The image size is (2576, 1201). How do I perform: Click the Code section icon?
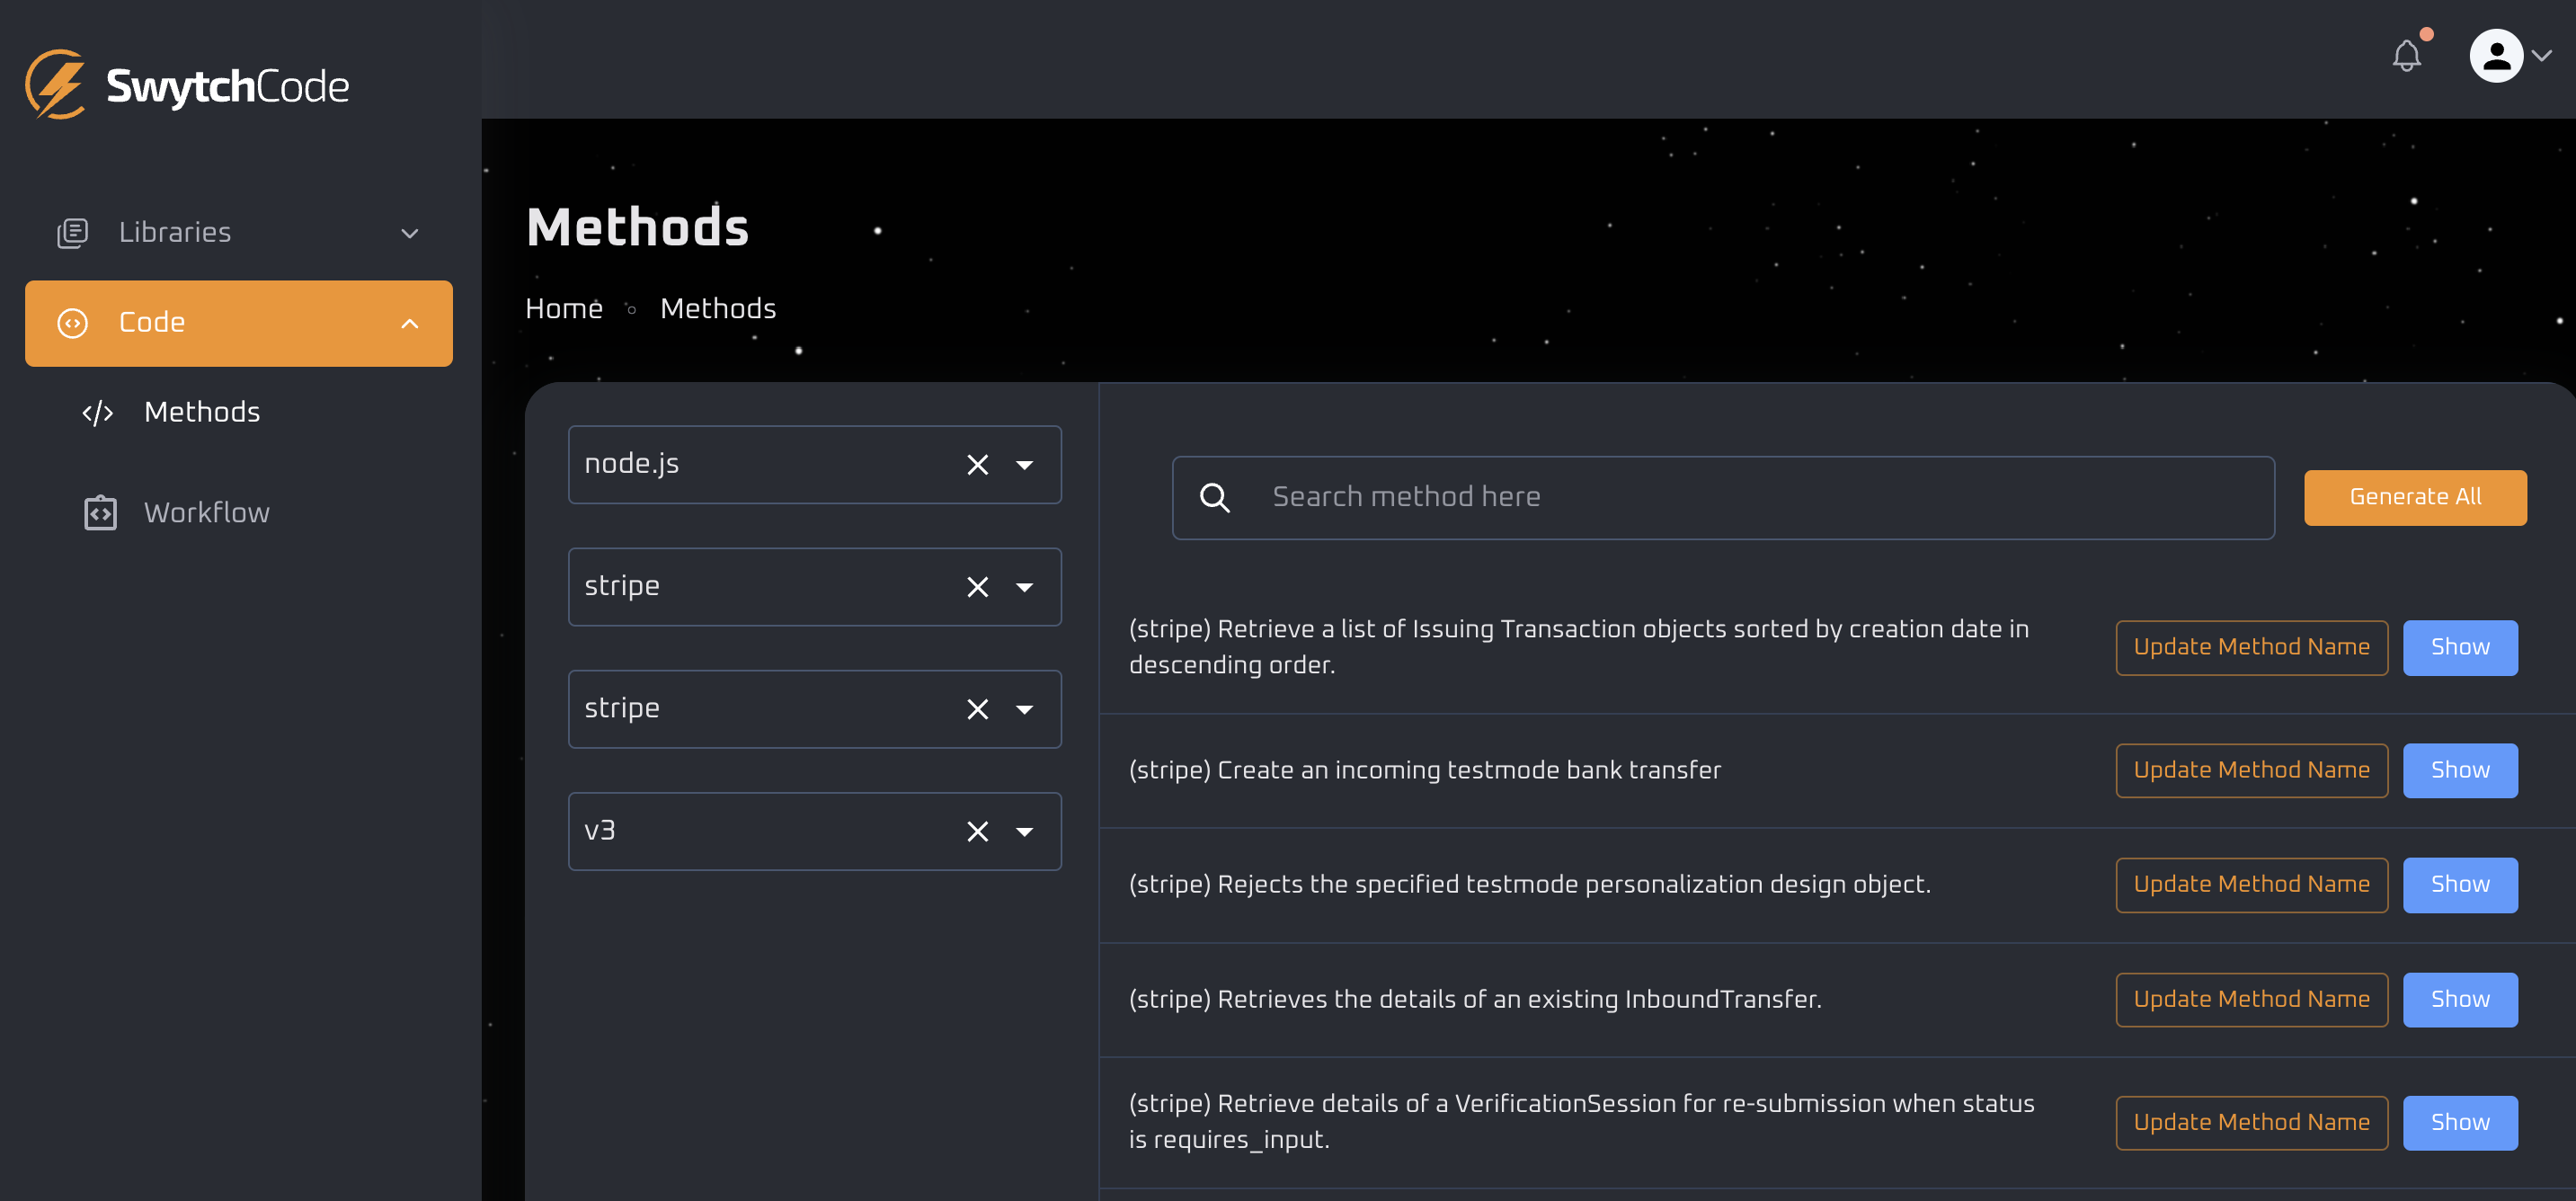coord(72,322)
